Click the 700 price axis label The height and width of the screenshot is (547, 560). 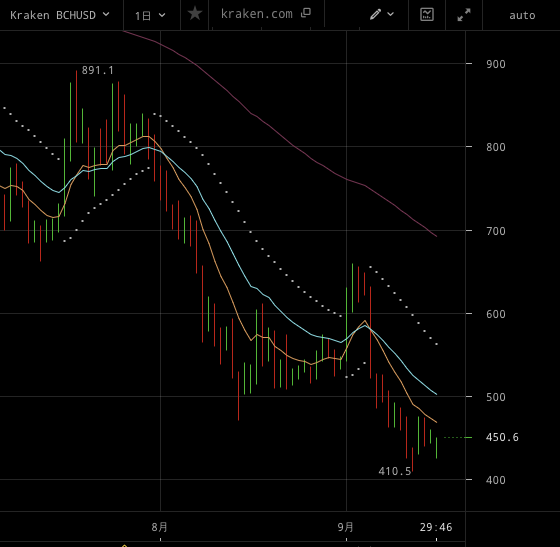(x=496, y=231)
